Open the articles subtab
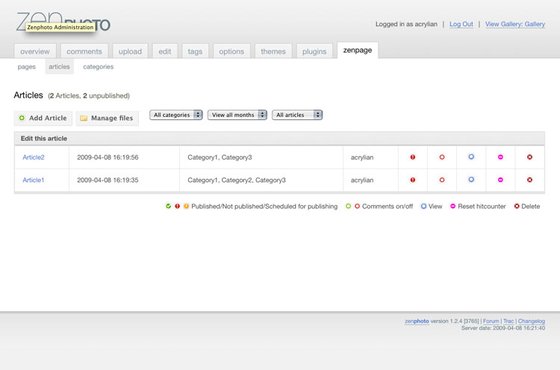 [x=59, y=67]
